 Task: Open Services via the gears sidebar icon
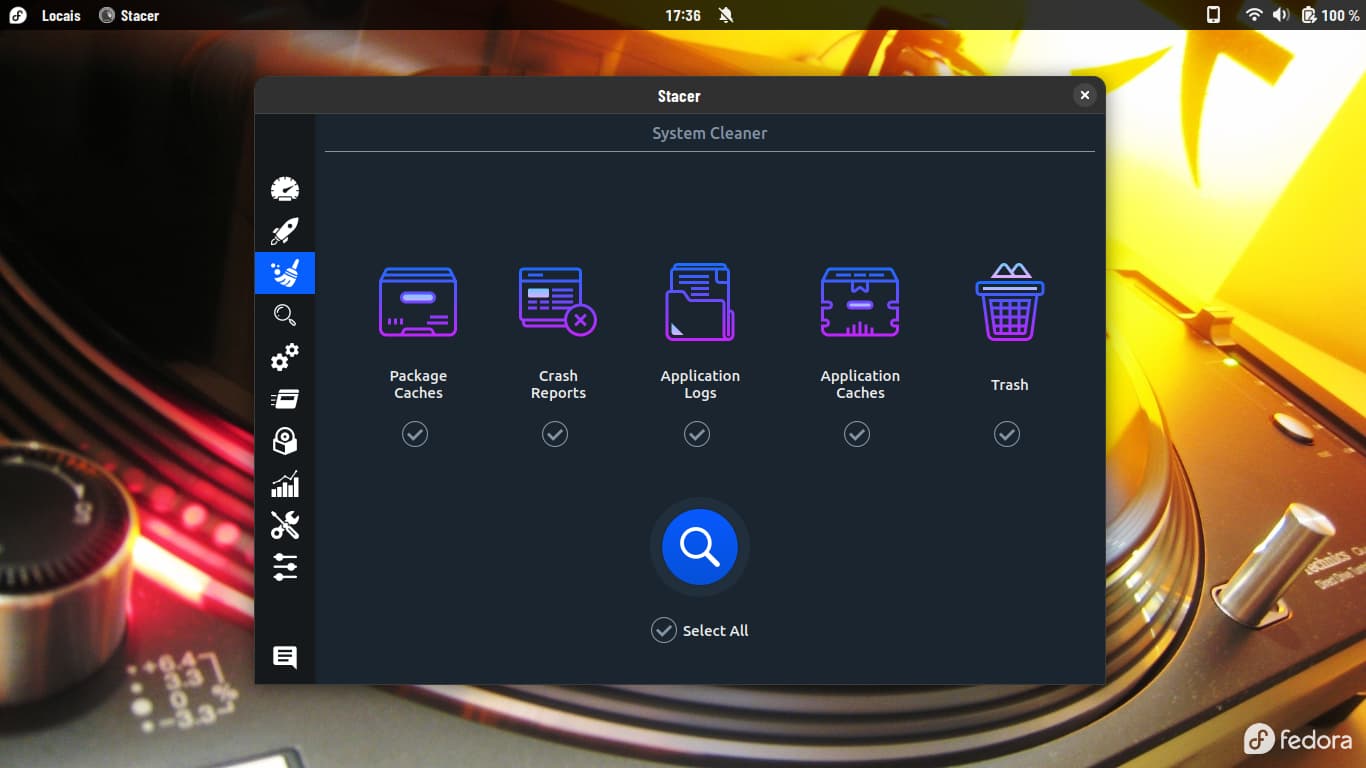pos(285,357)
